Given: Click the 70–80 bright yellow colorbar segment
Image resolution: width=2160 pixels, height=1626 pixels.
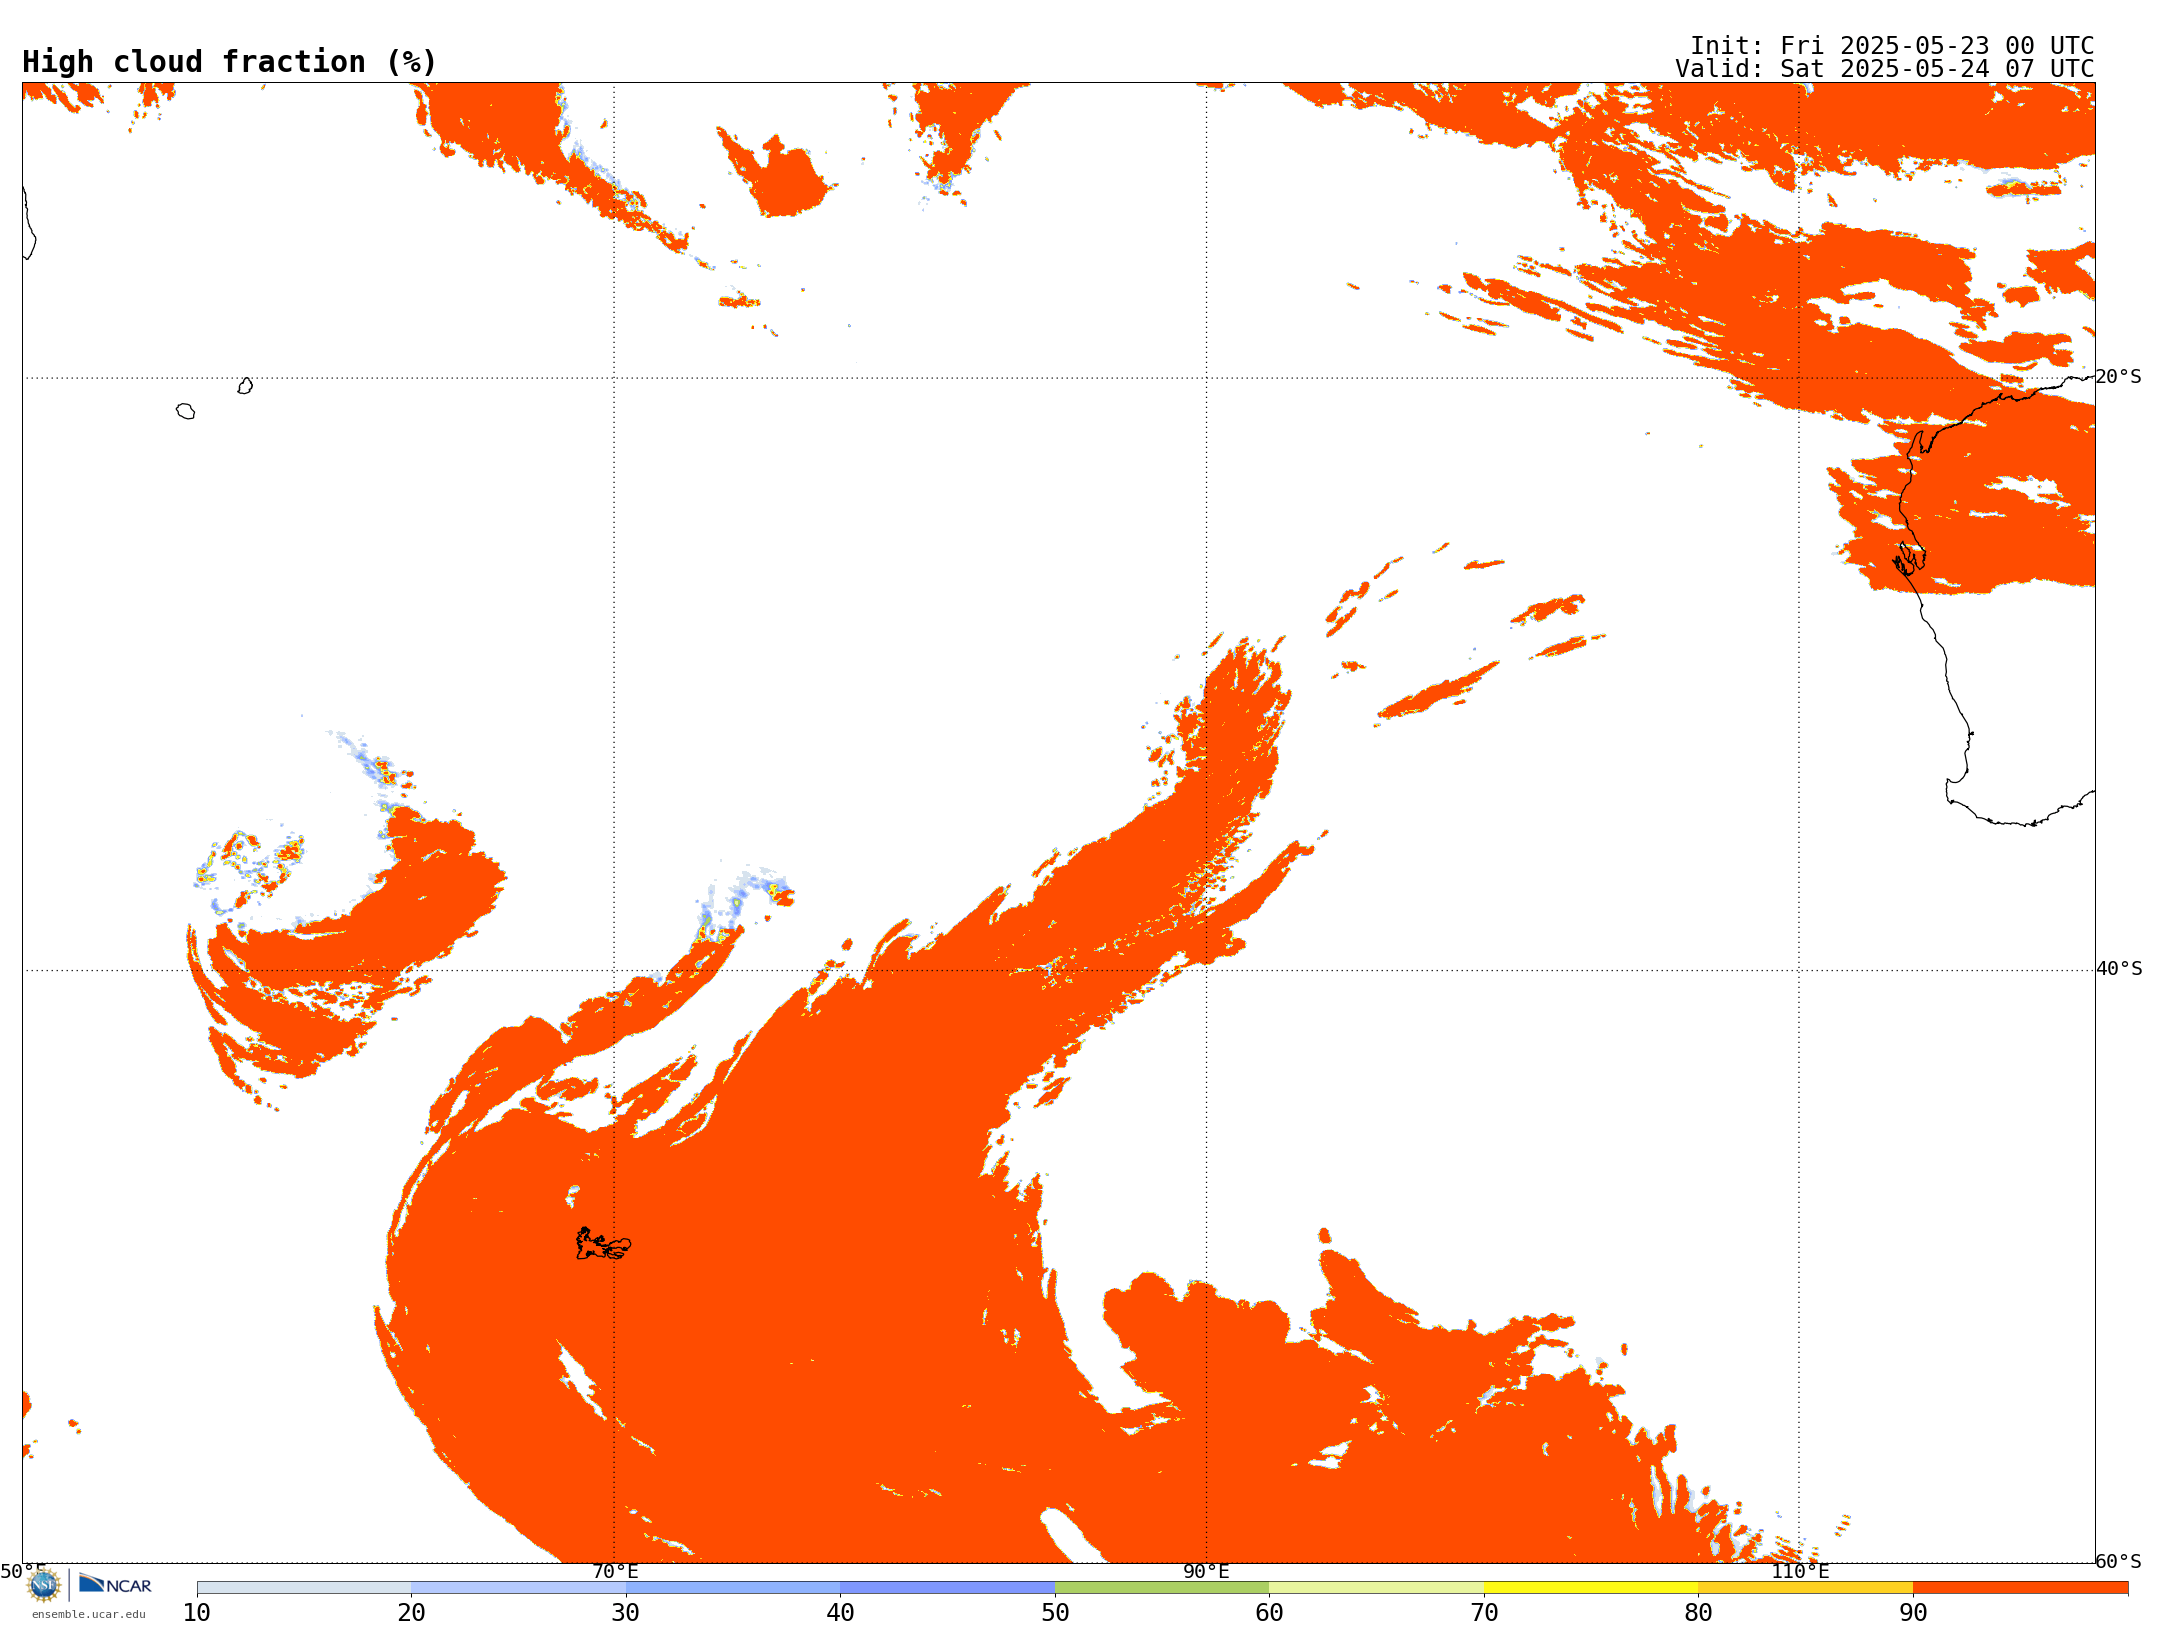Looking at the screenshot, I should [1591, 1588].
